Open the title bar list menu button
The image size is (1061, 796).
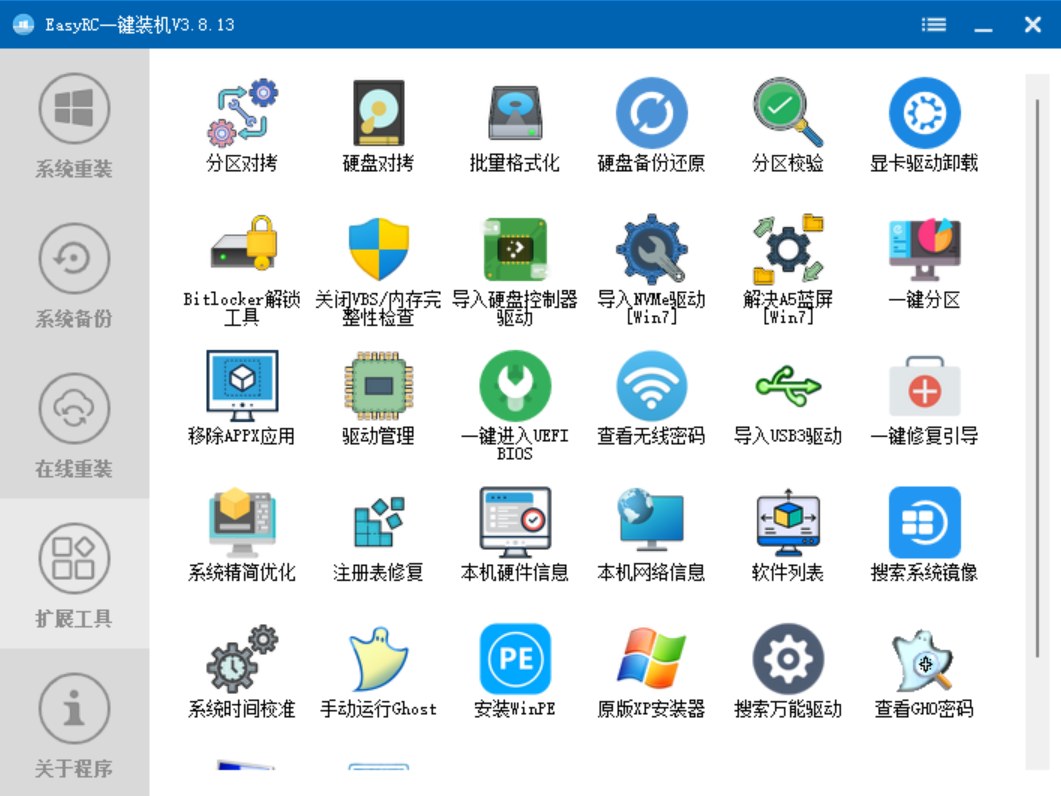tap(934, 25)
